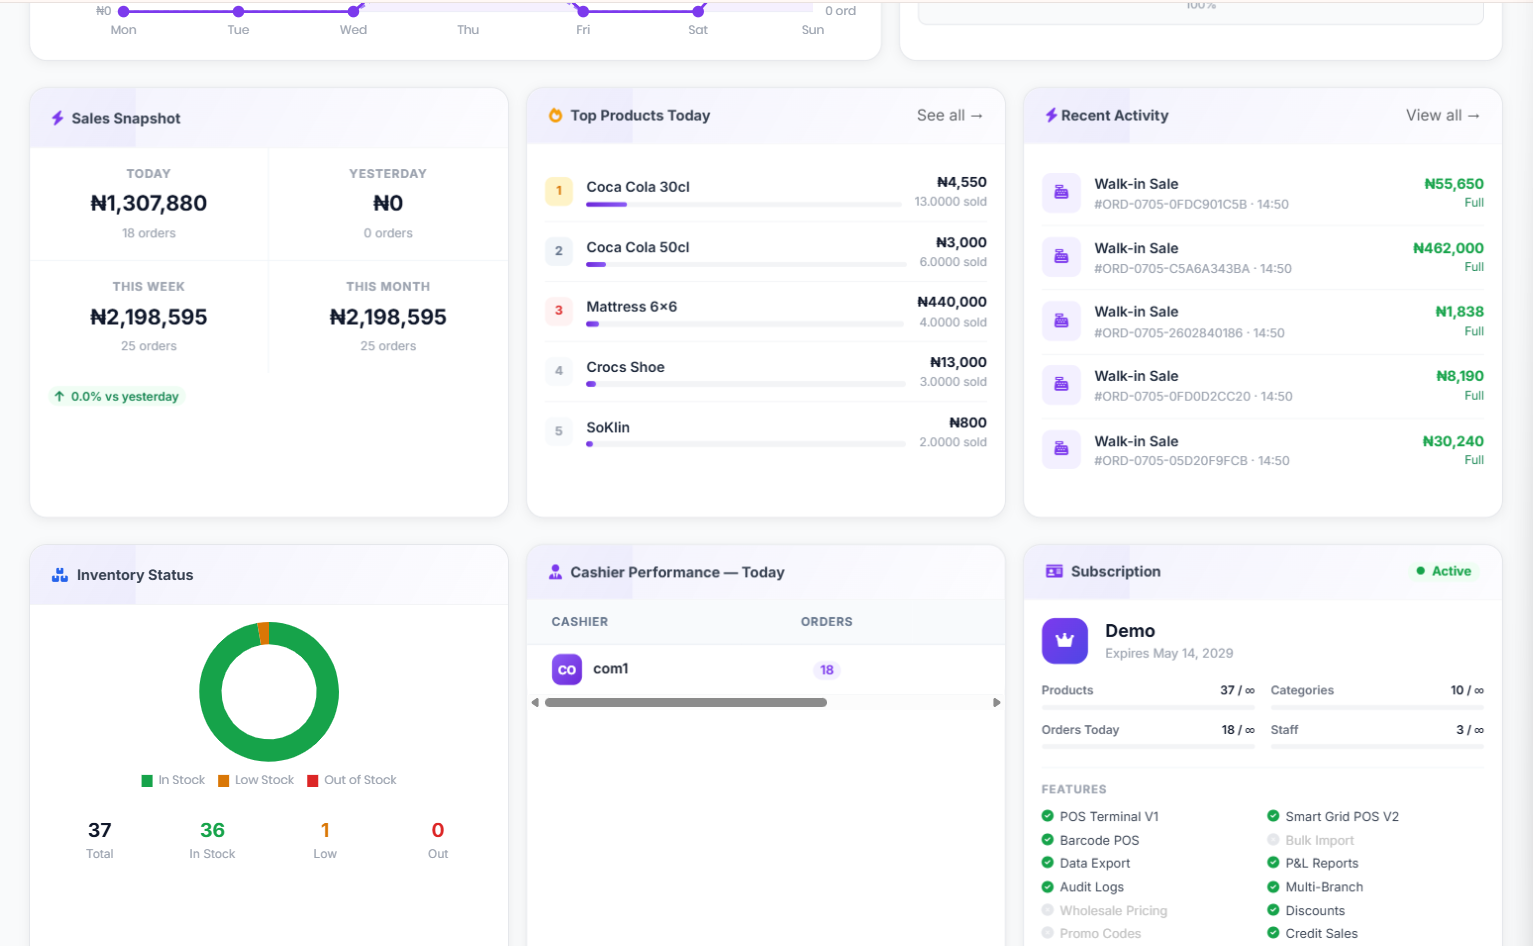Screen dimensions: 1533x946
Task: Click the ORDERS column header
Action: pos(827,622)
